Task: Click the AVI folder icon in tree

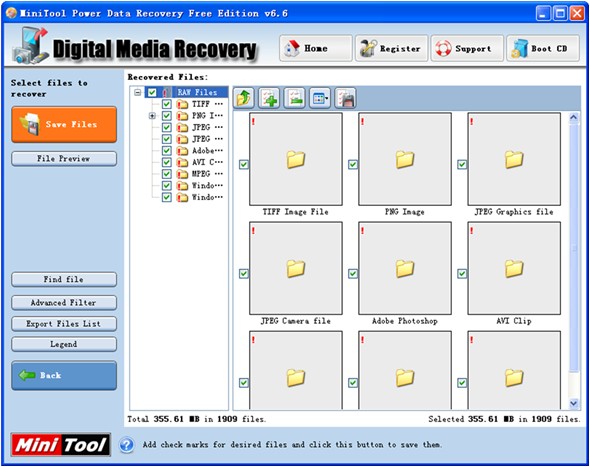Action: coord(182,163)
